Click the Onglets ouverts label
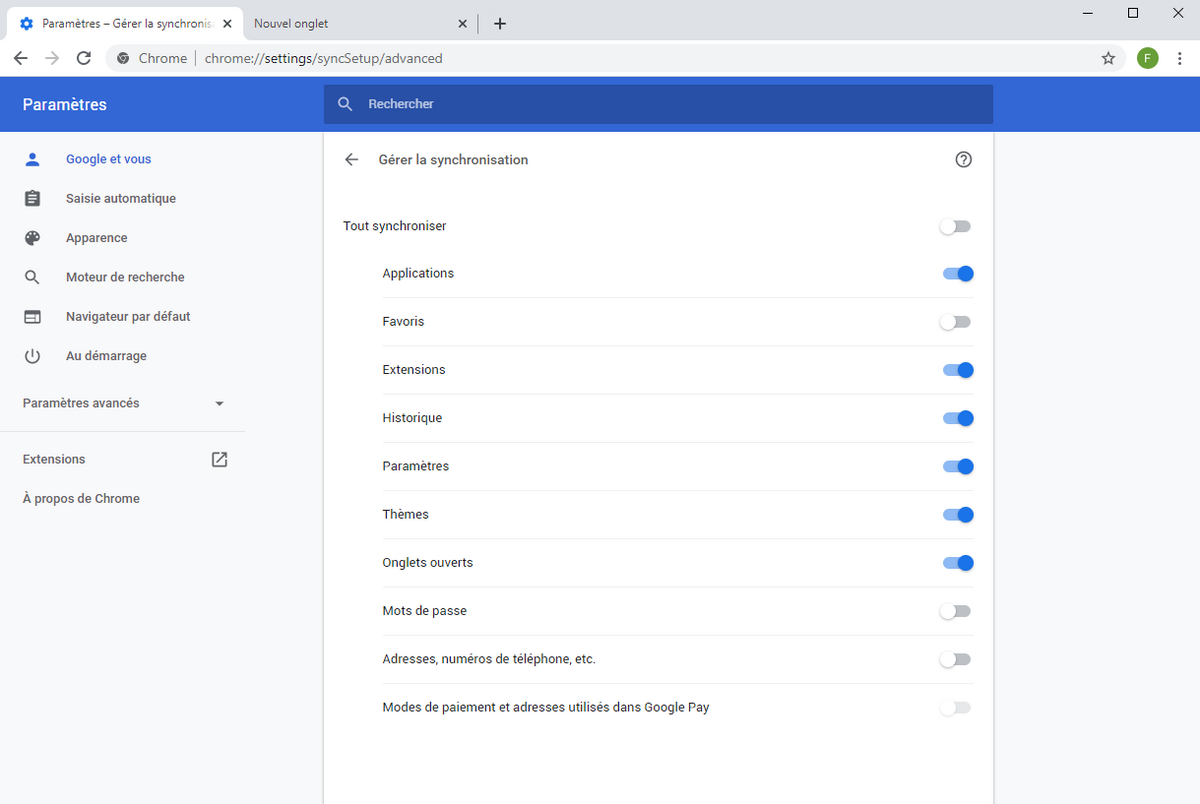The width and height of the screenshot is (1200, 804). (x=428, y=563)
